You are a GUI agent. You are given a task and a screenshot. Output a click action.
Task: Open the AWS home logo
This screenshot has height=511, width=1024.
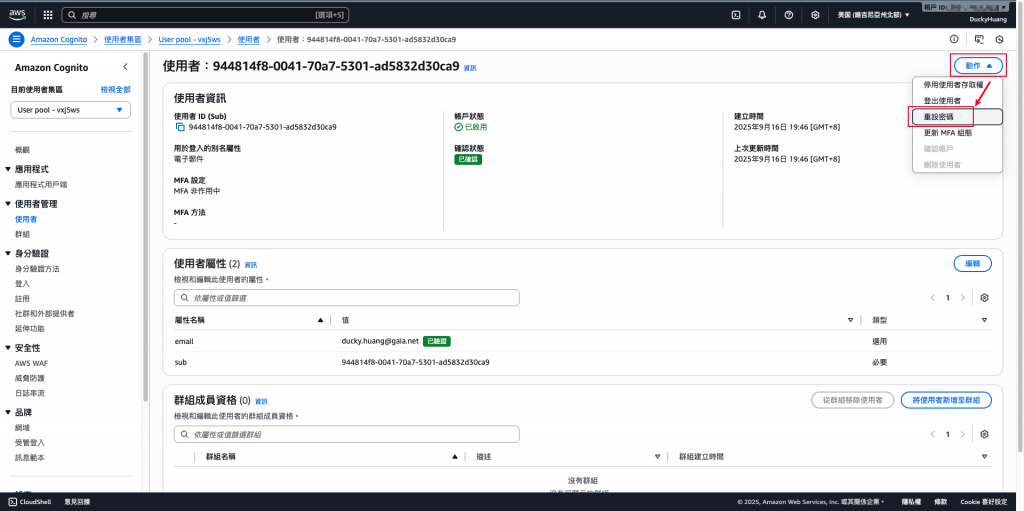[x=18, y=14]
